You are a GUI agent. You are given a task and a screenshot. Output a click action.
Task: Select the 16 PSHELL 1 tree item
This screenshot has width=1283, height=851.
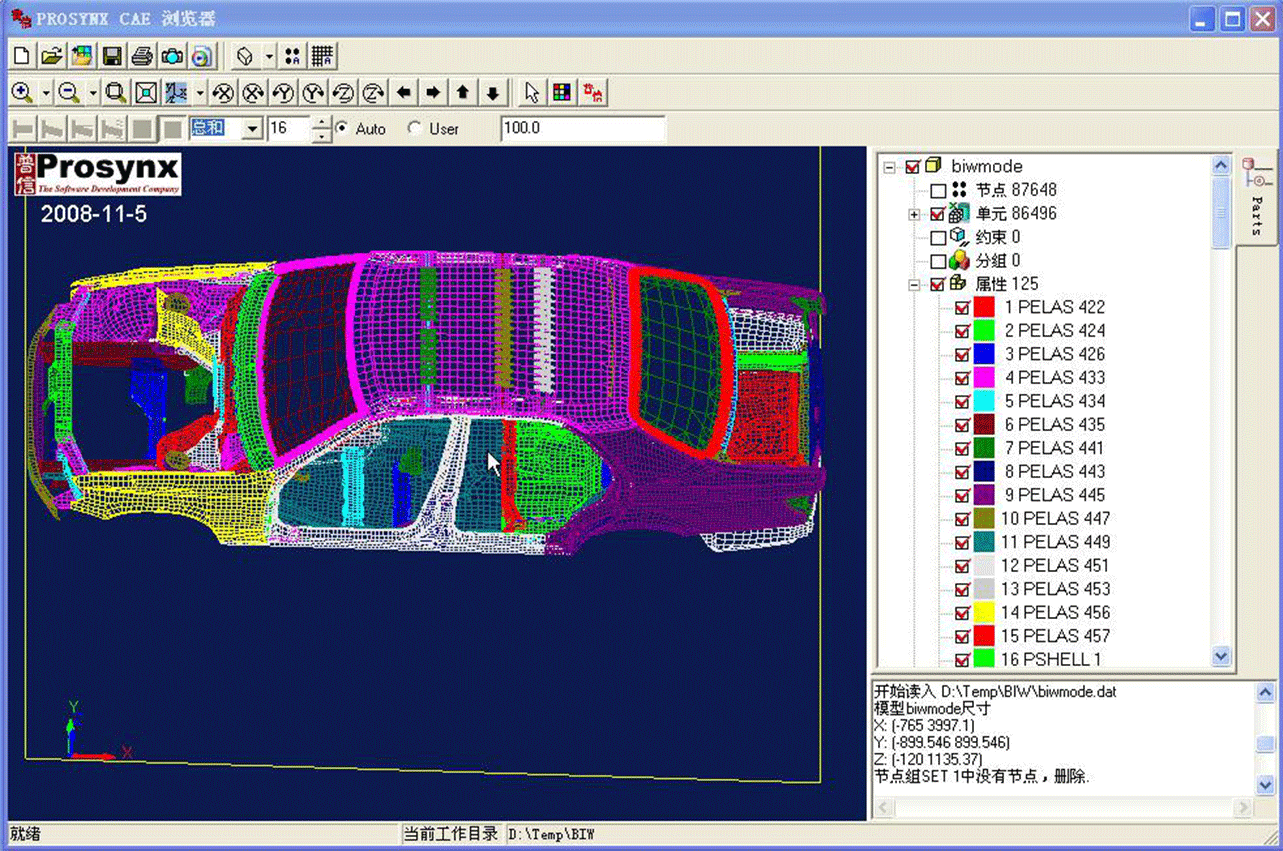1050,659
